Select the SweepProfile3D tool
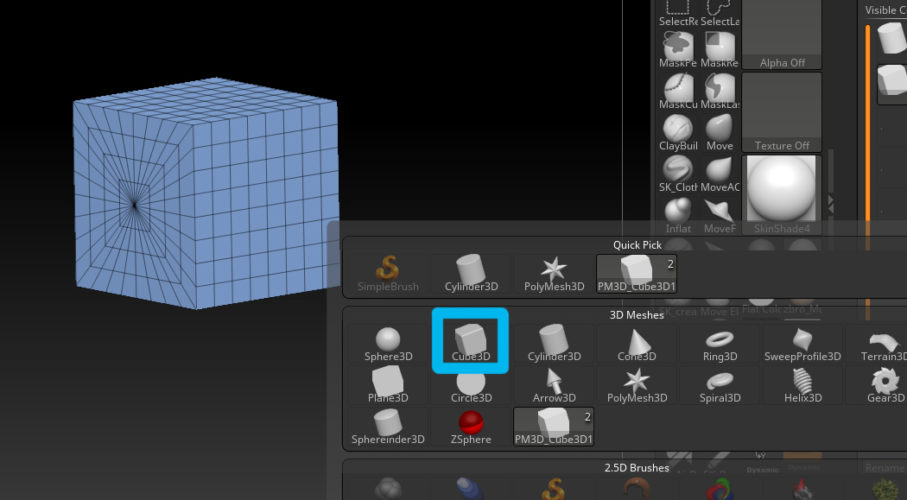This screenshot has width=907, height=500. point(802,343)
